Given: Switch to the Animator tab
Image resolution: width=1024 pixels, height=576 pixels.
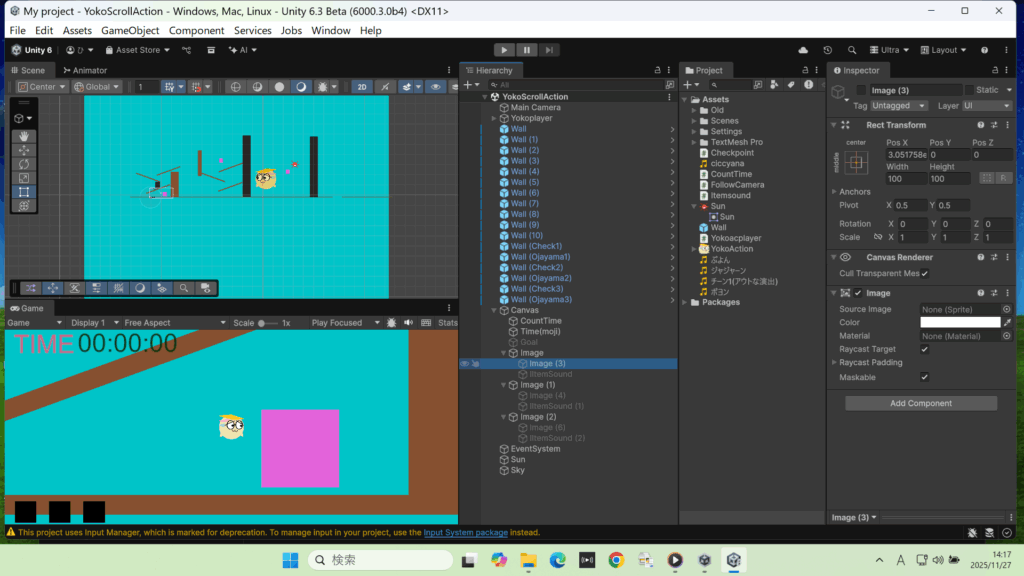Looking at the screenshot, I should 84,71.
